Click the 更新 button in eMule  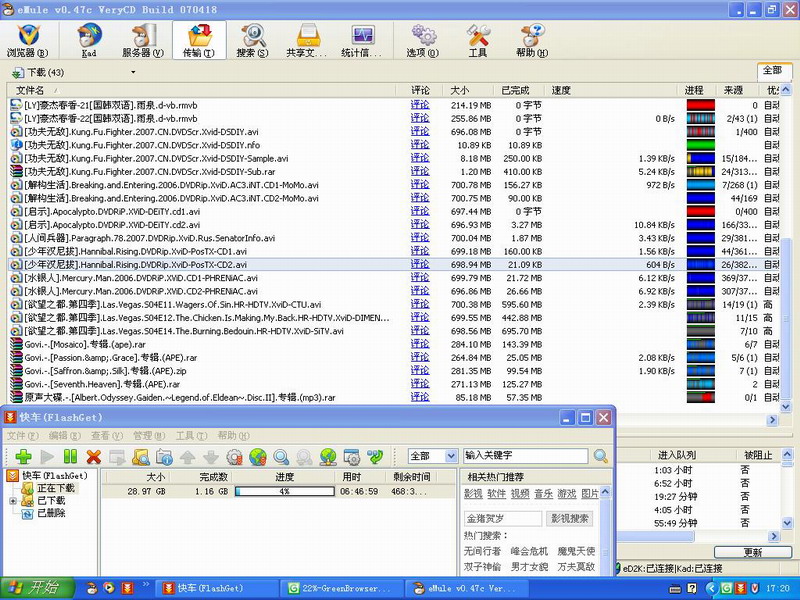[753, 552]
